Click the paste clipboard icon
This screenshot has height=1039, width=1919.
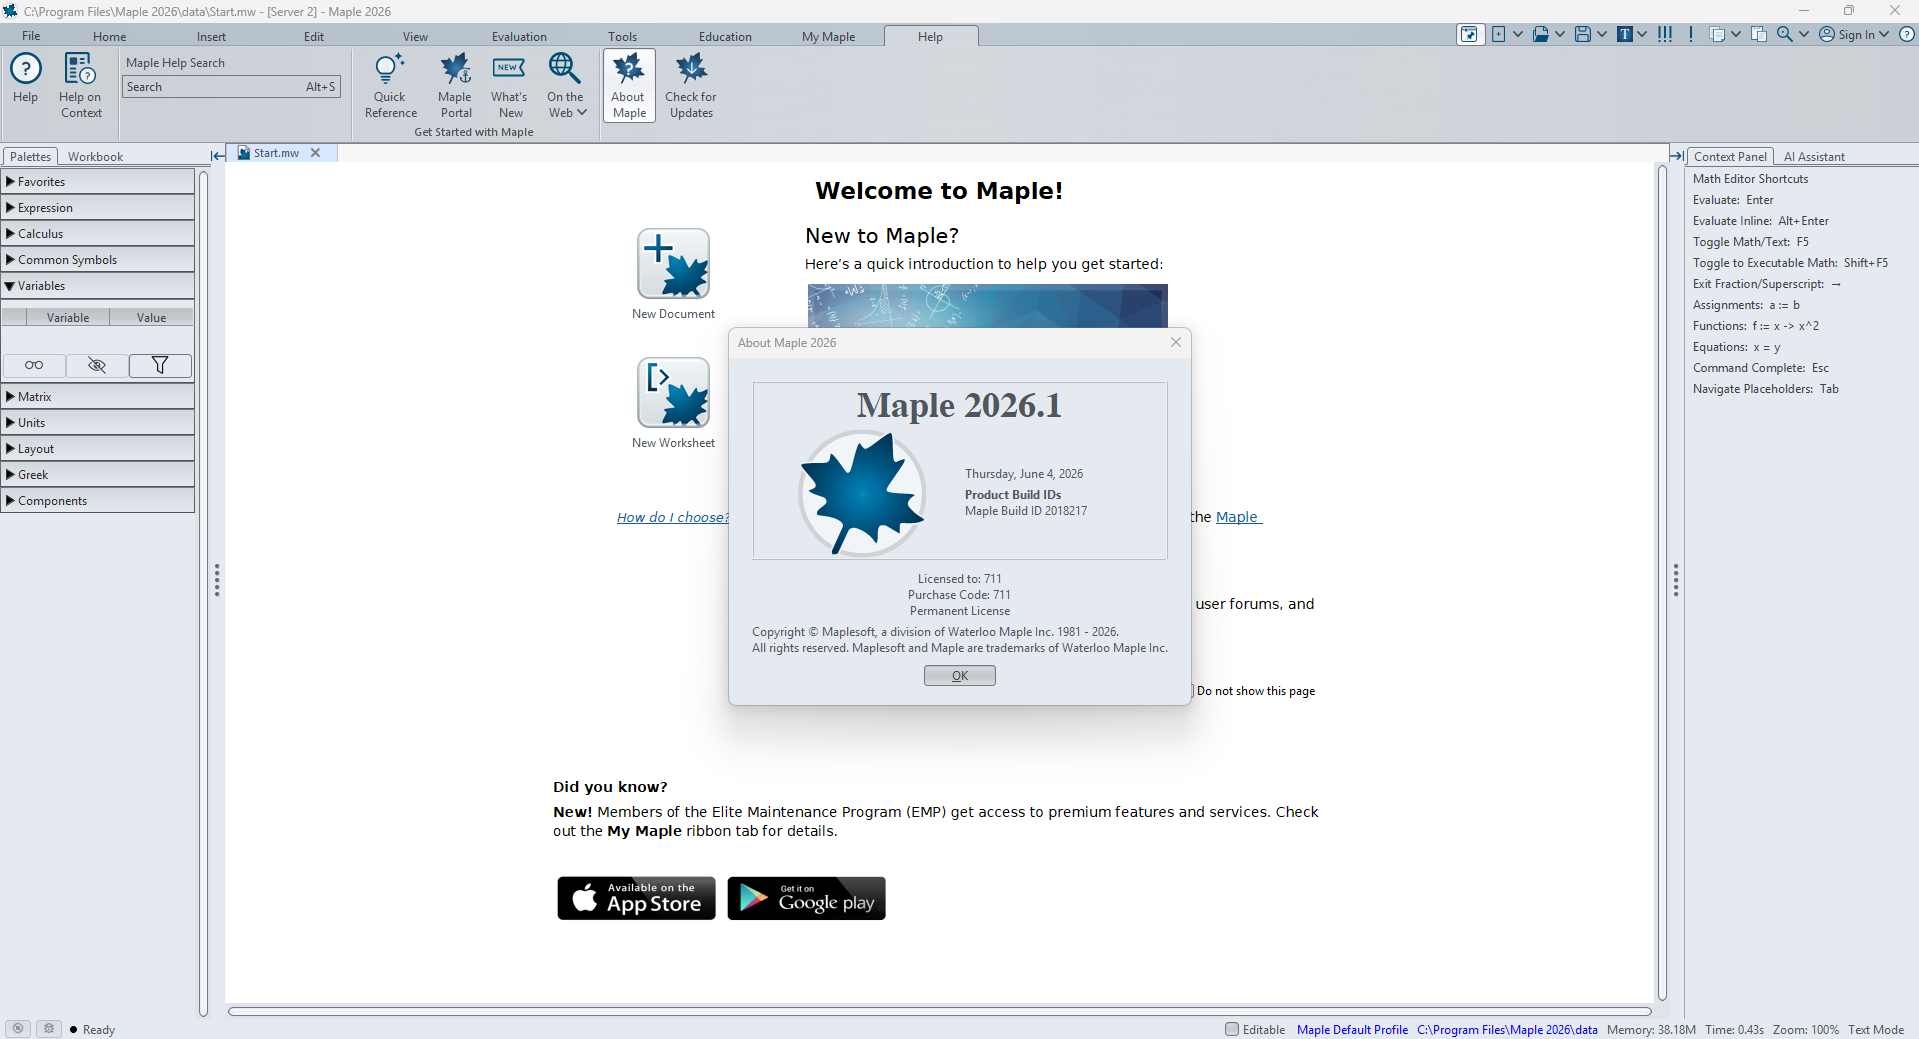[1759, 35]
